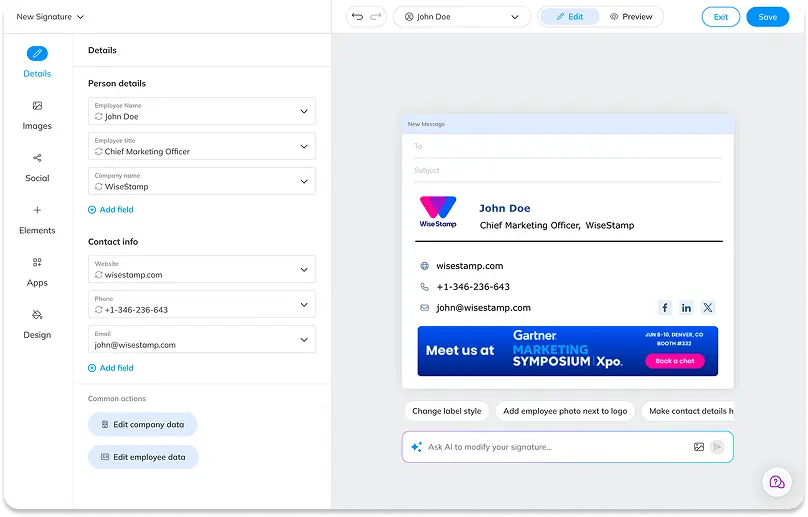Expand the Employee title field dropdown
Viewport: 808px width, 517px height.
coord(304,146)
